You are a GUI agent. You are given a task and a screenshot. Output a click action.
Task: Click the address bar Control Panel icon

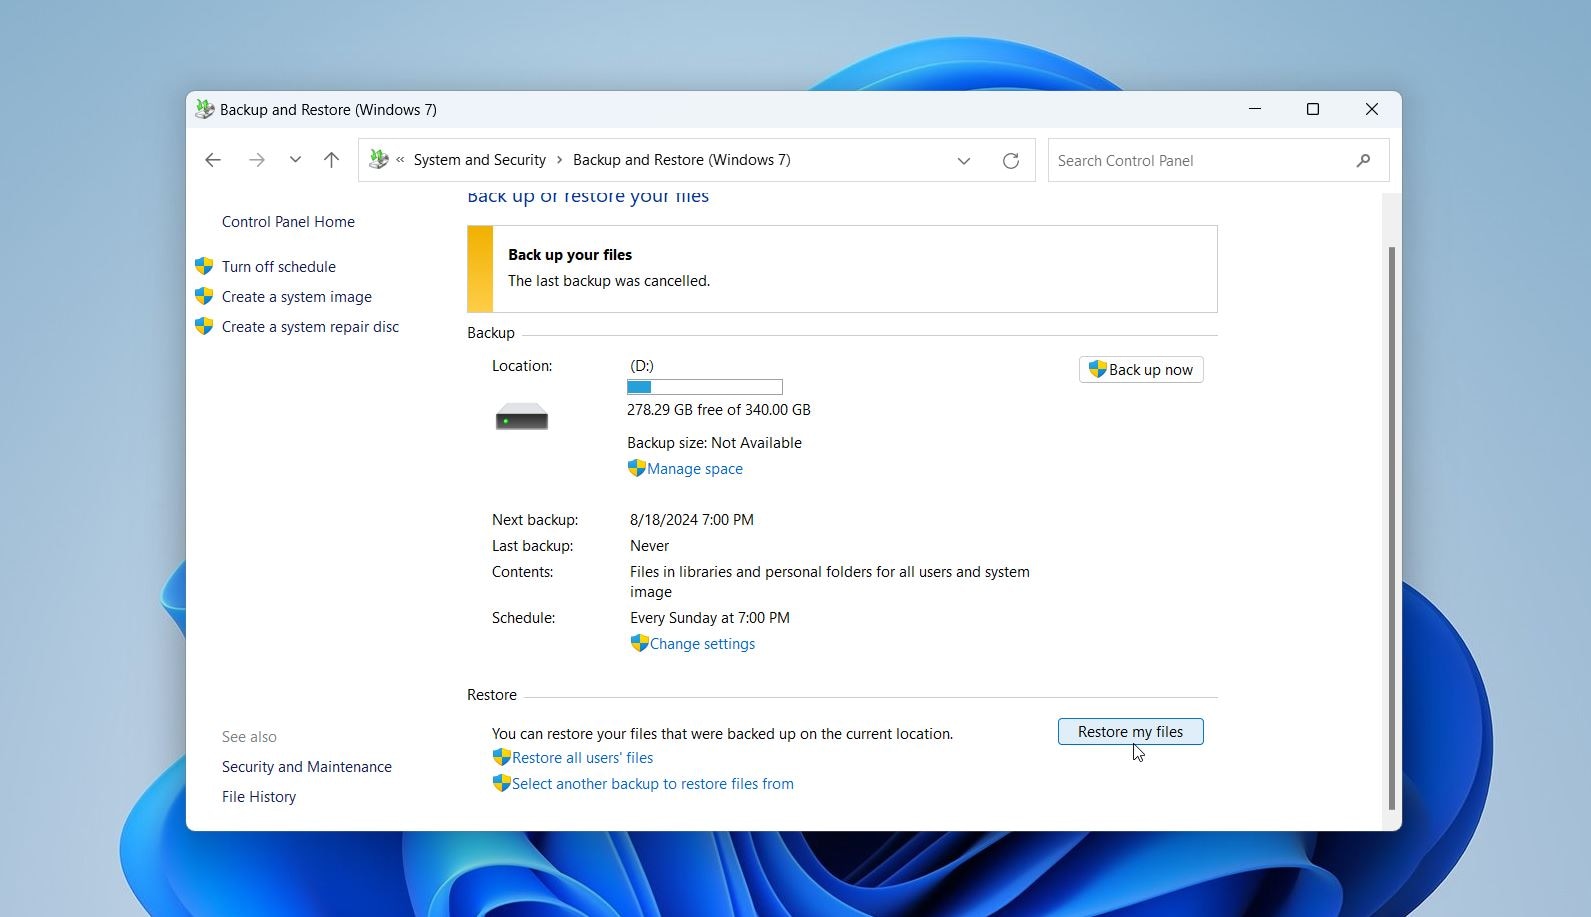379,159
